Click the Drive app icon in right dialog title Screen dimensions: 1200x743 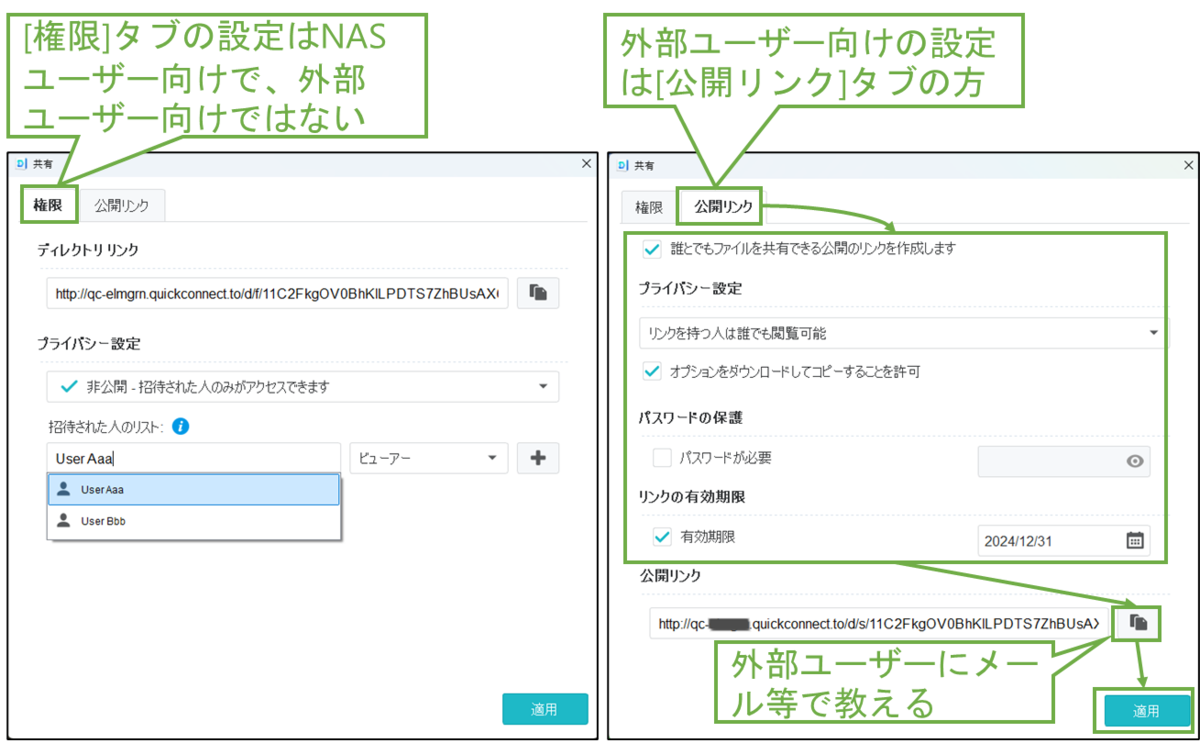tap(622, 165)
